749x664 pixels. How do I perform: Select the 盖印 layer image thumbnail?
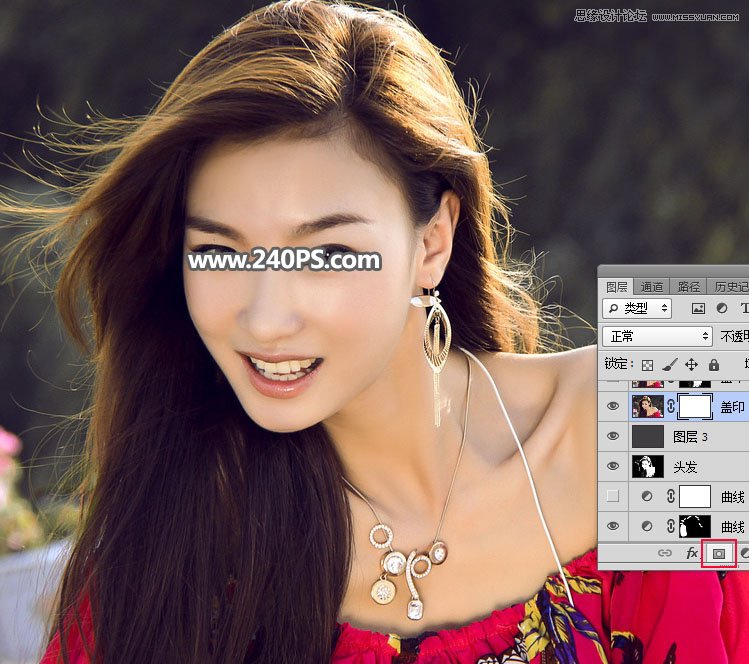(x=648, y=406)
